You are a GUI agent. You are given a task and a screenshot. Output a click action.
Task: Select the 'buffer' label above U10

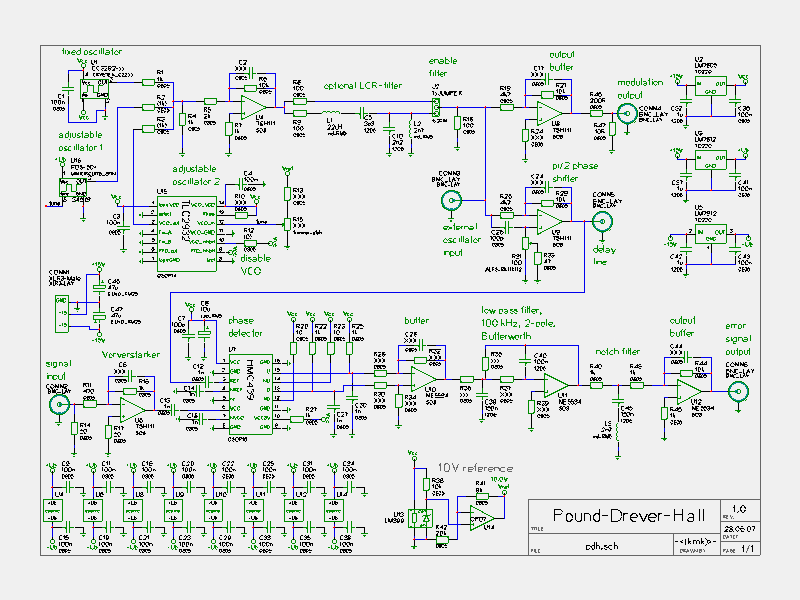(416, 320)
